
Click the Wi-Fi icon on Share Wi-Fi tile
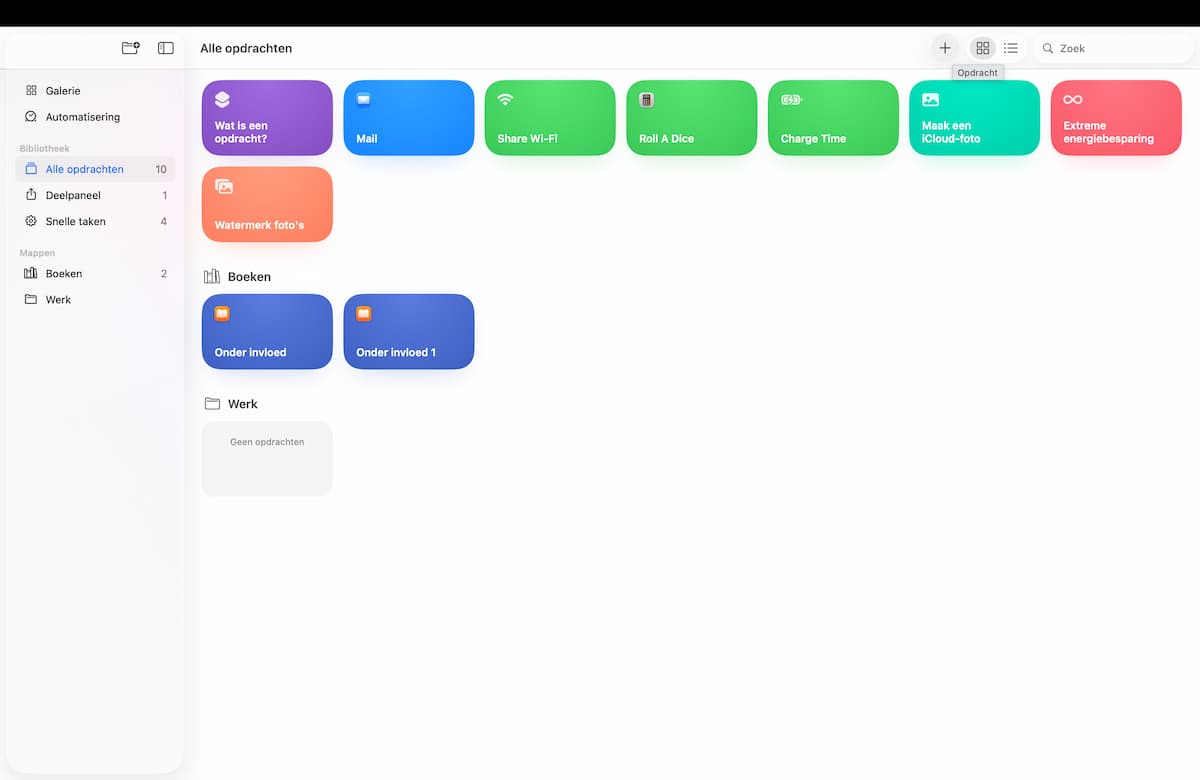coord(505,100)
